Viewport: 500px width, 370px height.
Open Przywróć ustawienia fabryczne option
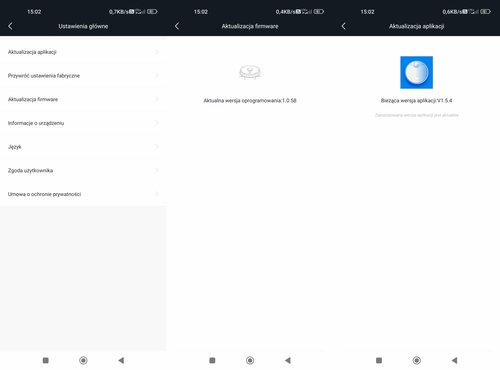coord(83,76)
